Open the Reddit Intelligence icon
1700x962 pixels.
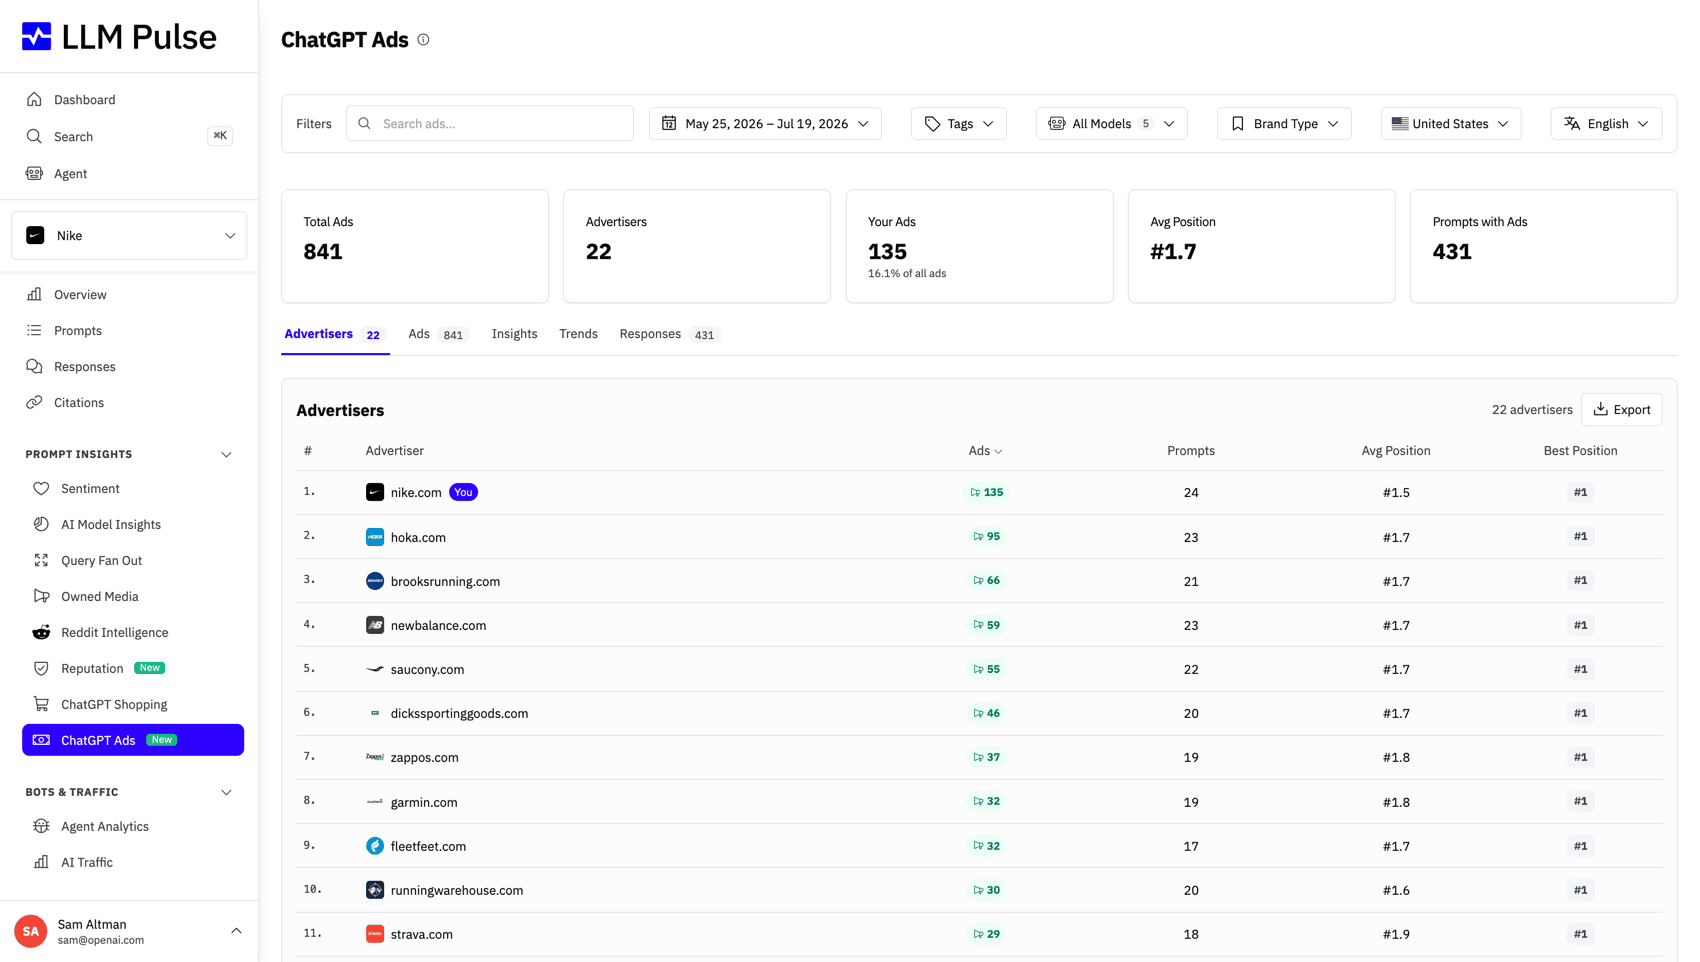[x=41, y=632]
